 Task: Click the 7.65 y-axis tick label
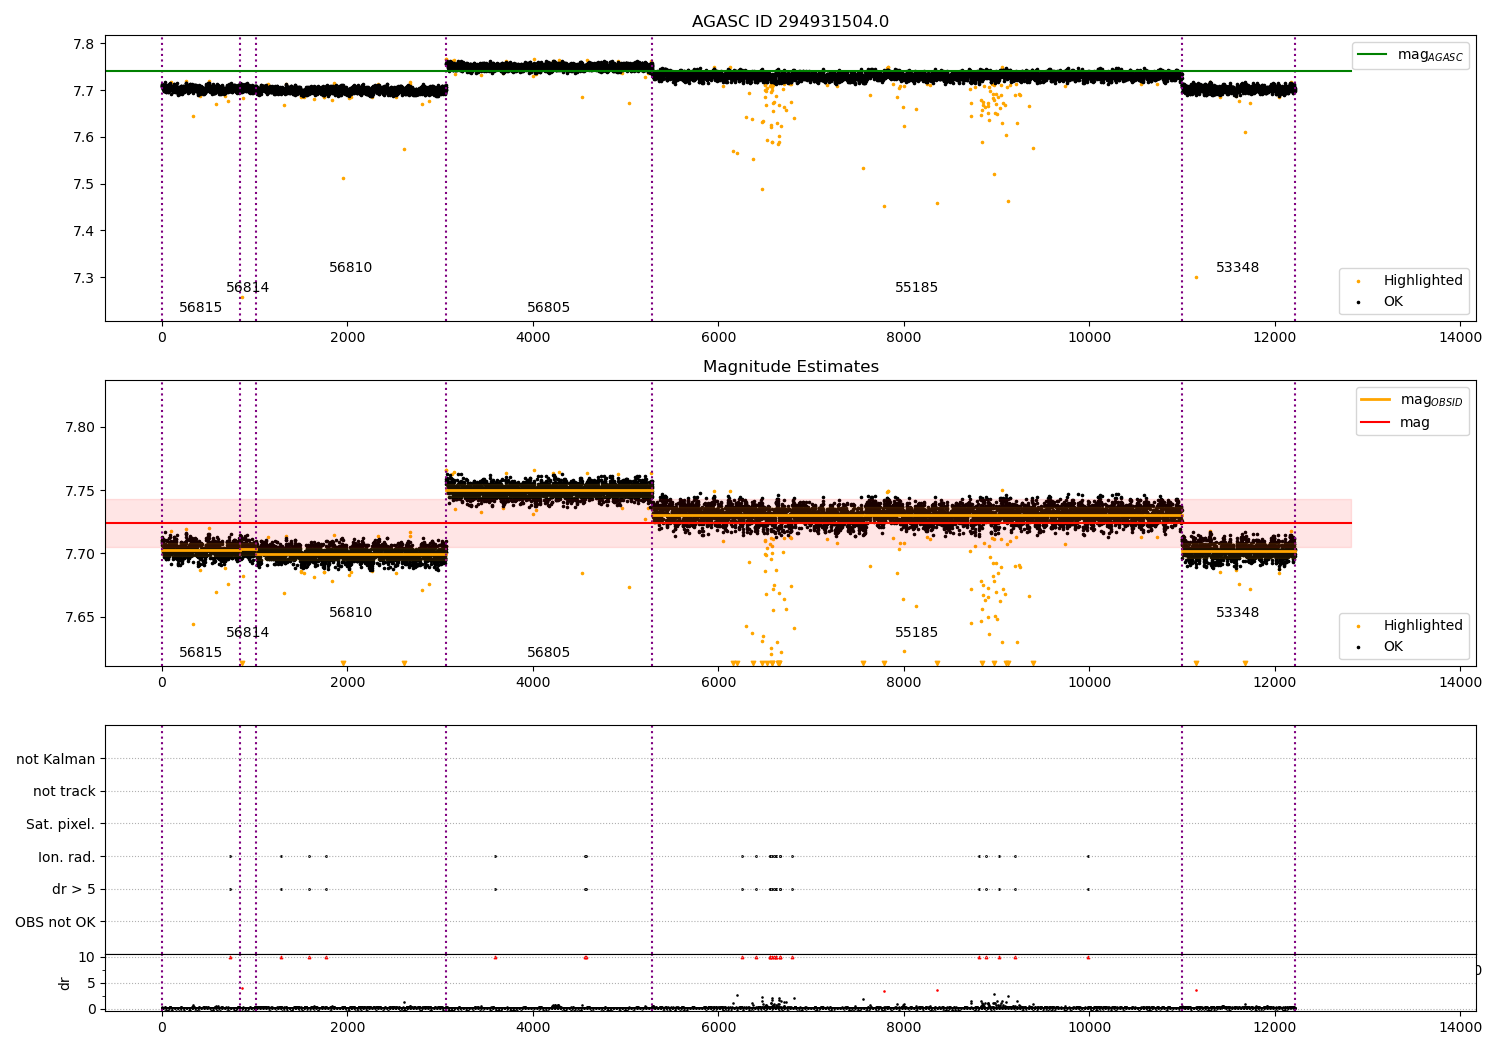pos(79,618)
